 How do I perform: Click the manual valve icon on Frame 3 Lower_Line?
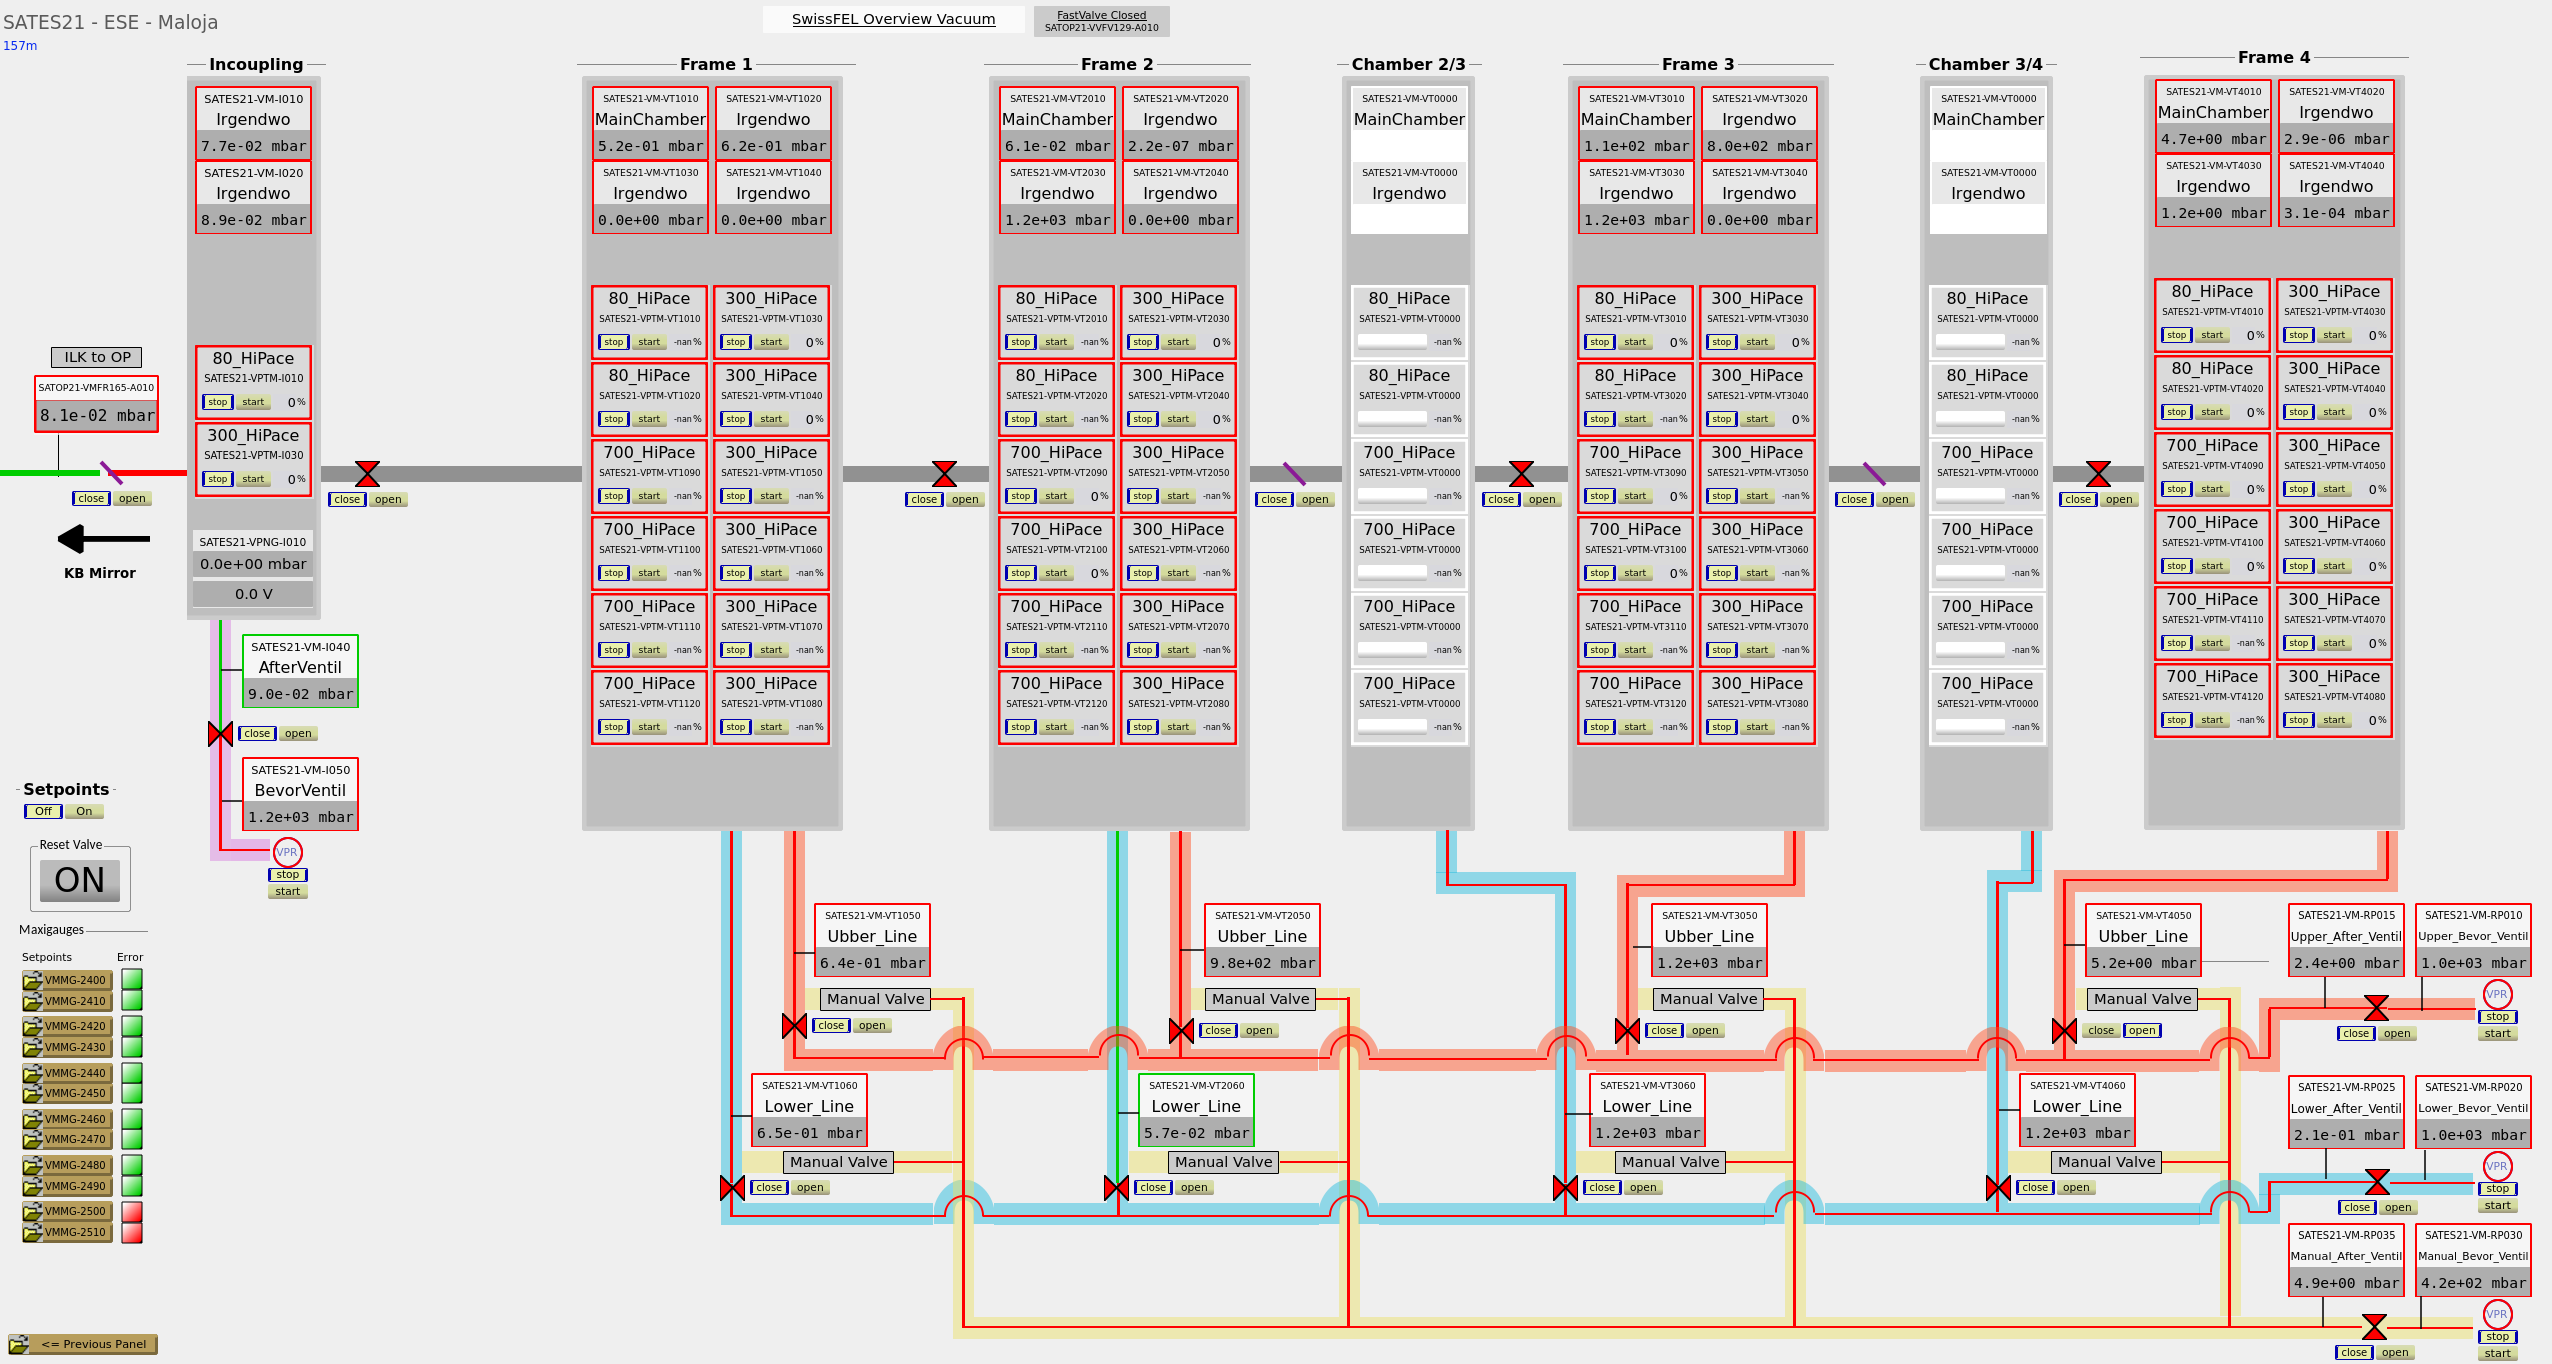[x=1565, y=1188]
